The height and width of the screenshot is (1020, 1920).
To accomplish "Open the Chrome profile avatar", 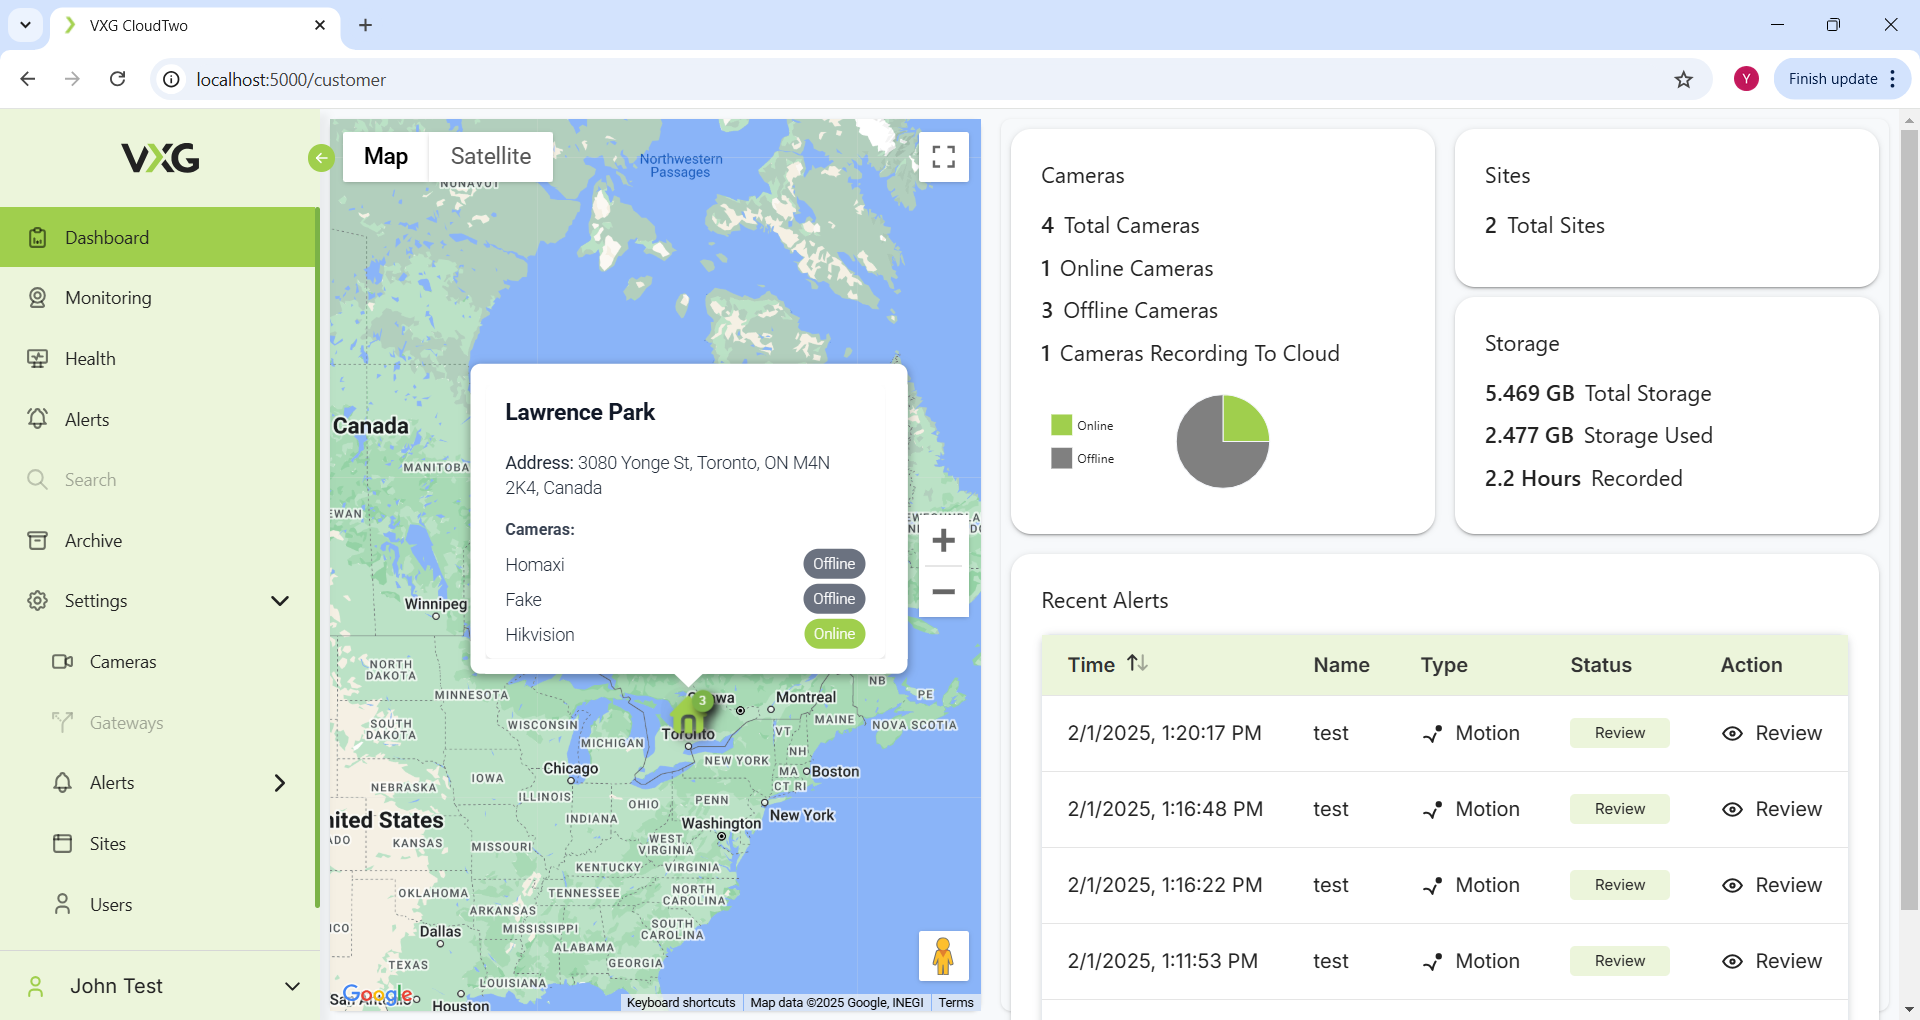I will (x=1746, y=79).
